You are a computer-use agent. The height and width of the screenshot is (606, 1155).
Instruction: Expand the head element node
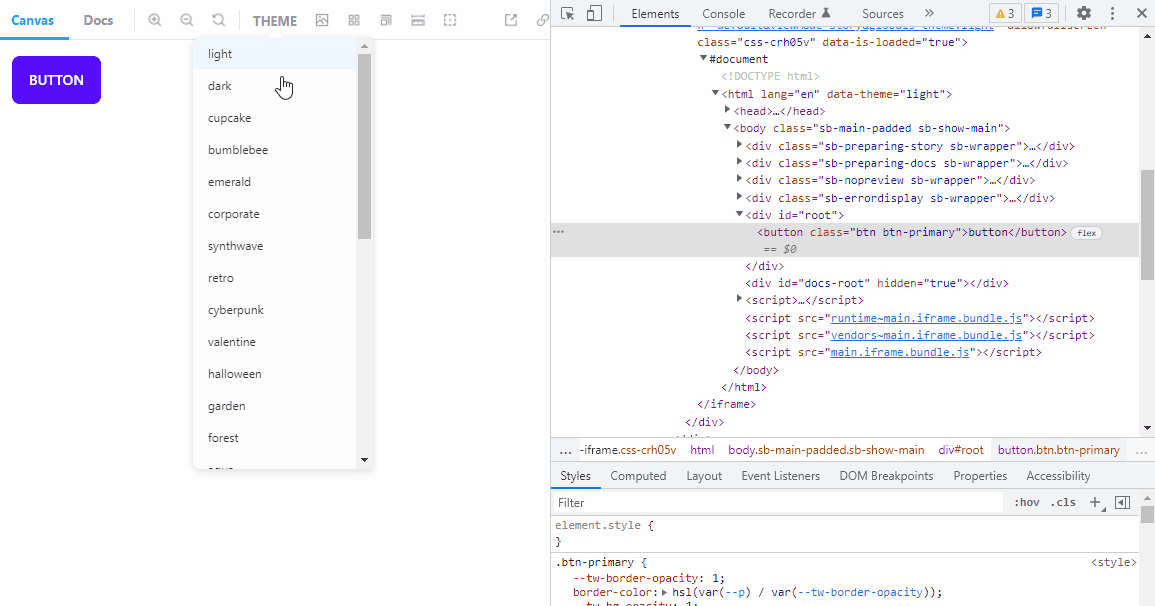coord(727,110)
